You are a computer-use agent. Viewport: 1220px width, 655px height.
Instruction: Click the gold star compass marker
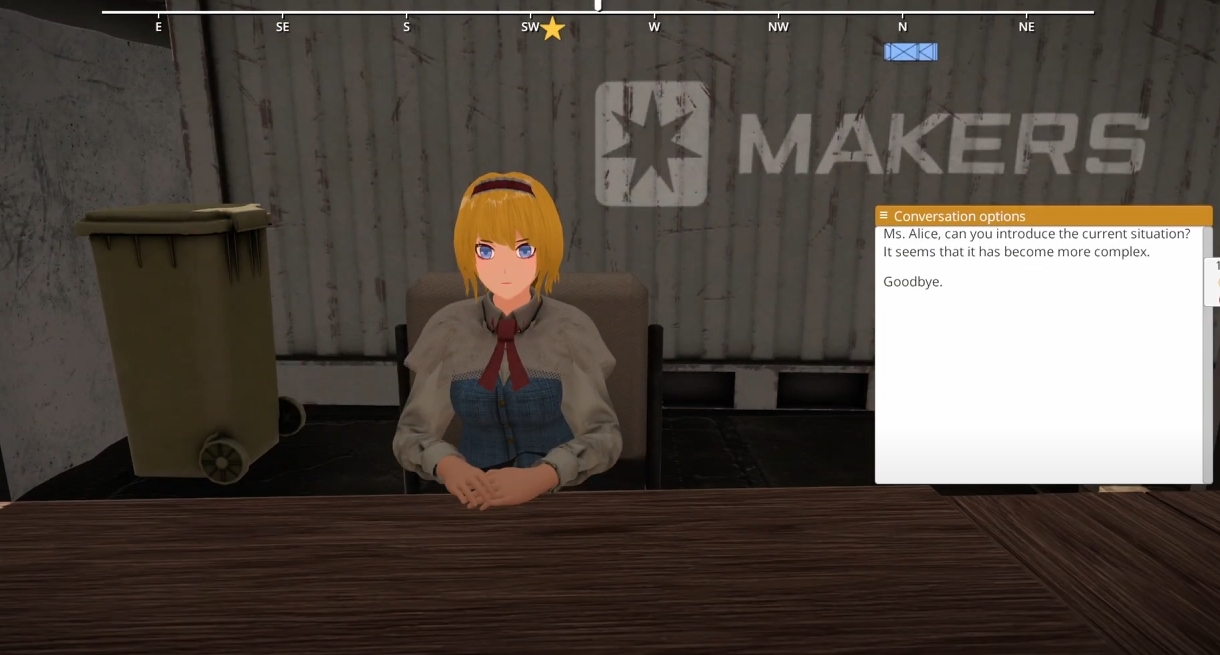553,29
